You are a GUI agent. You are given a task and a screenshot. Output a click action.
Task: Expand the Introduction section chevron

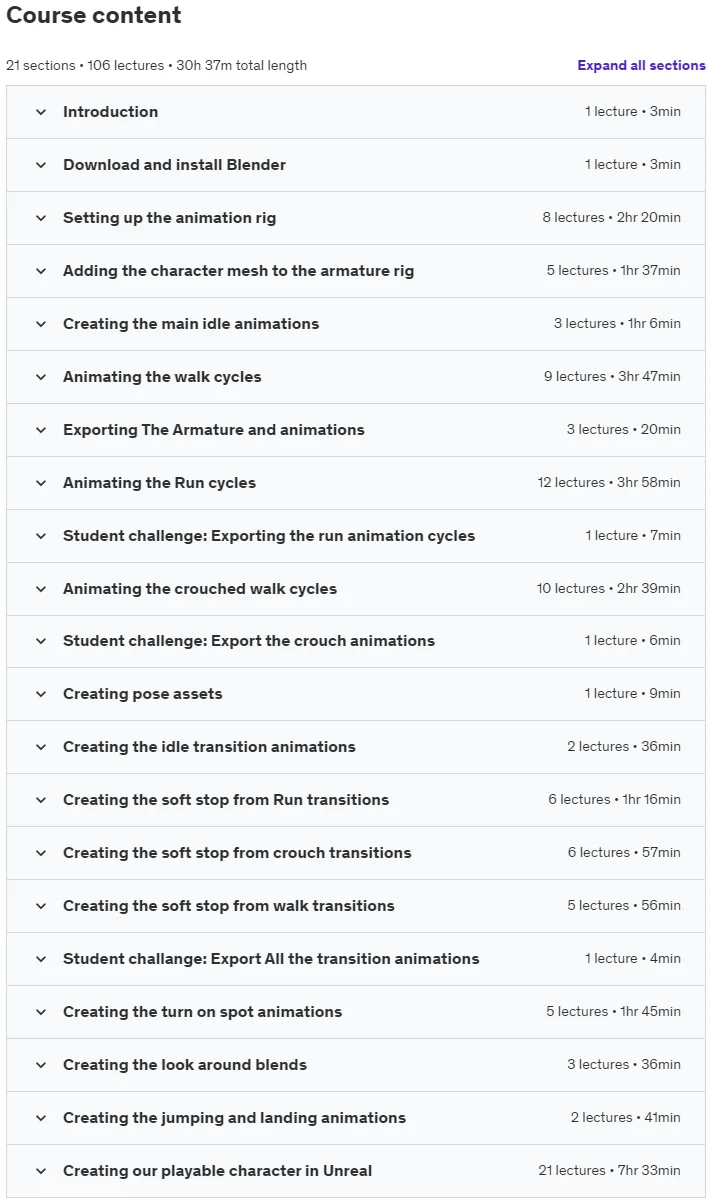(x=41, y=112)
